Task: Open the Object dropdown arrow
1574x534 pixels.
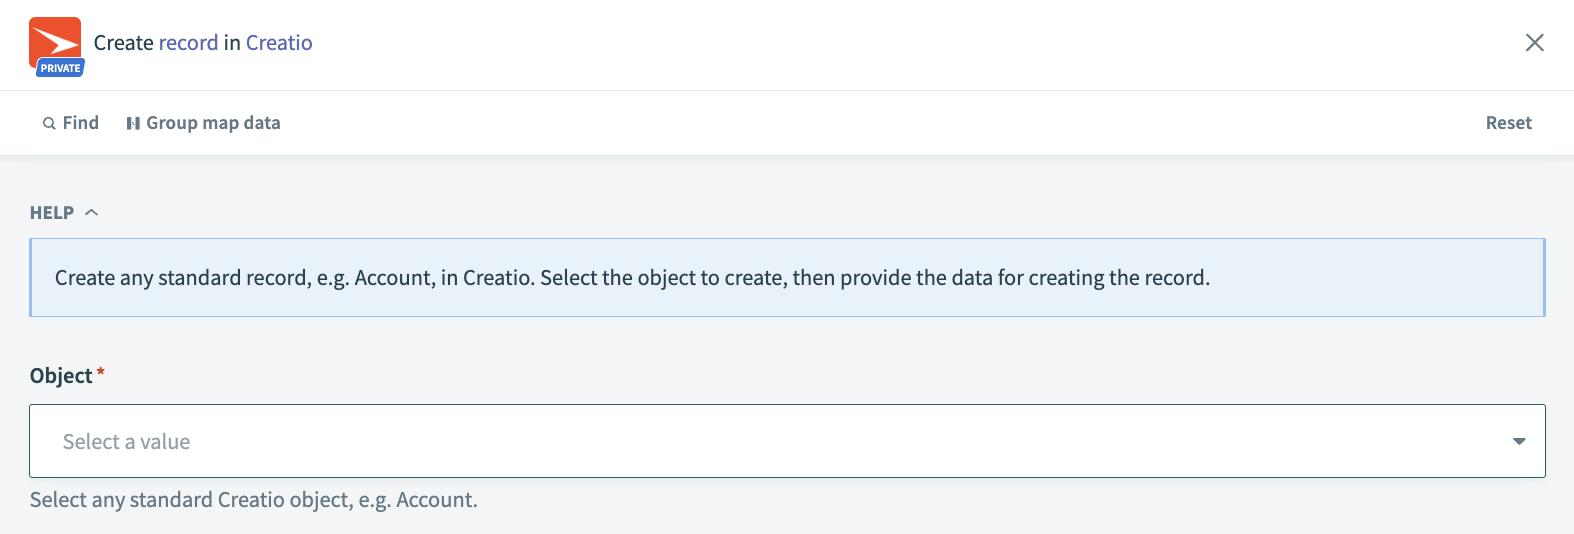Action: 1518,441
